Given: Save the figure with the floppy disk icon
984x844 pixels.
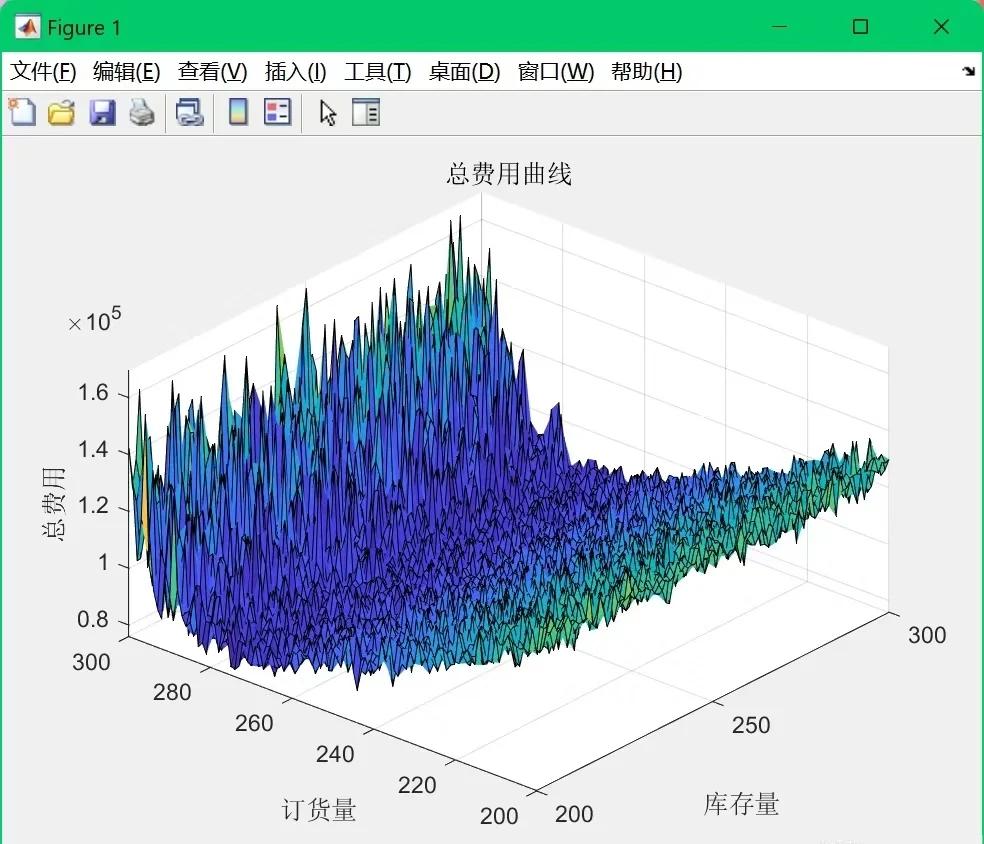Looking at the screenshot, I should click(101, 112).
